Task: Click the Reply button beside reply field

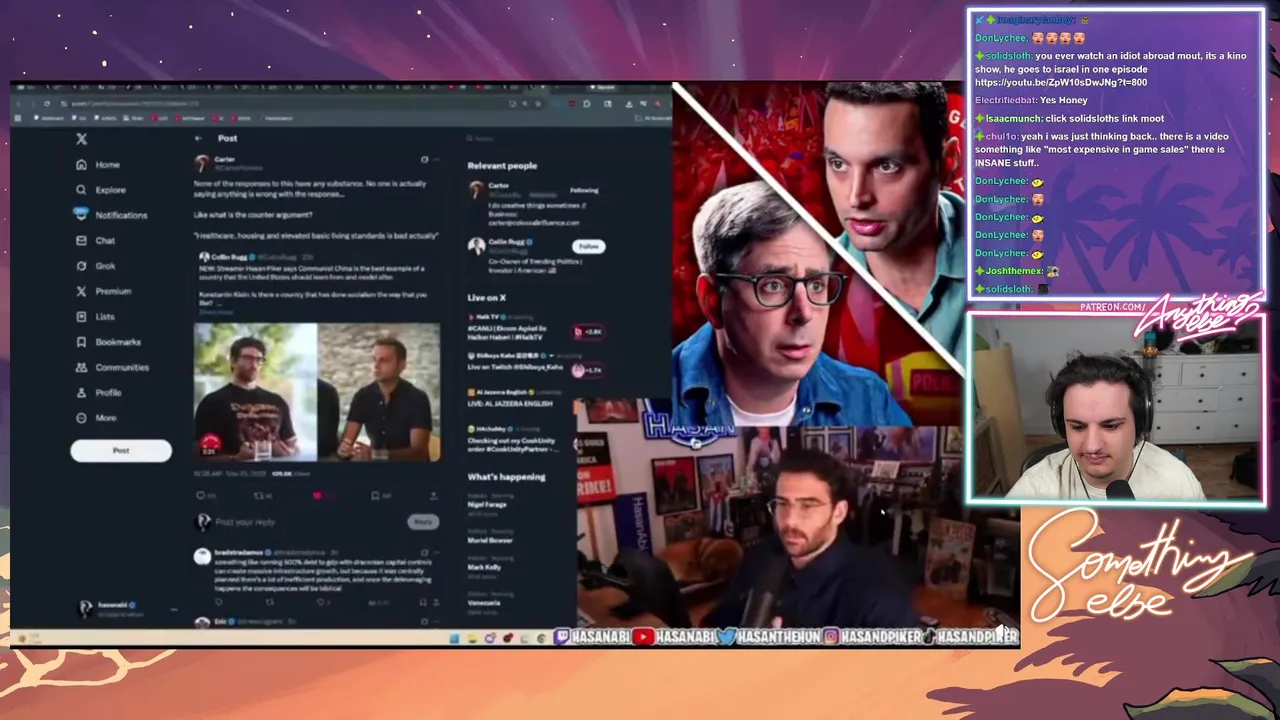Action: coord(423,522)
